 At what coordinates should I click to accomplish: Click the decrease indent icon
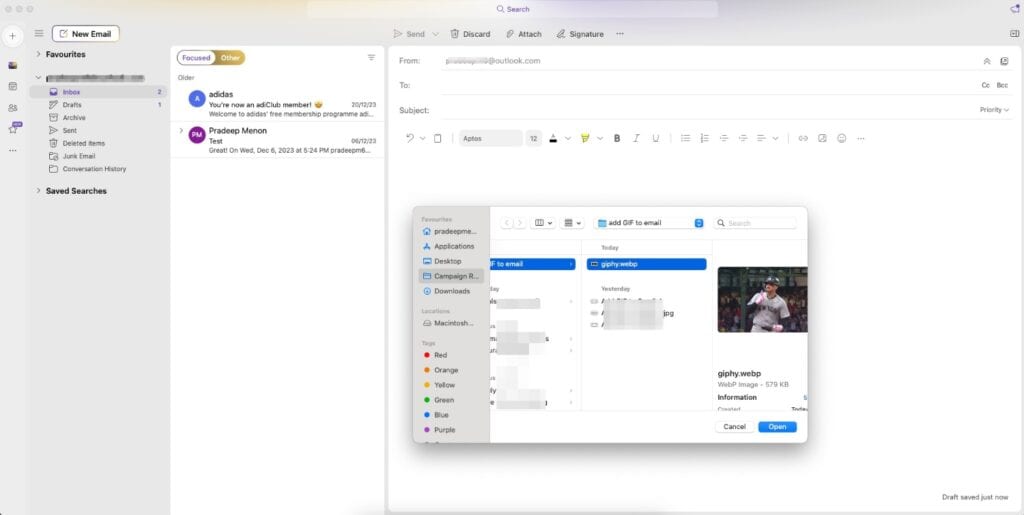tap(724, 138)
